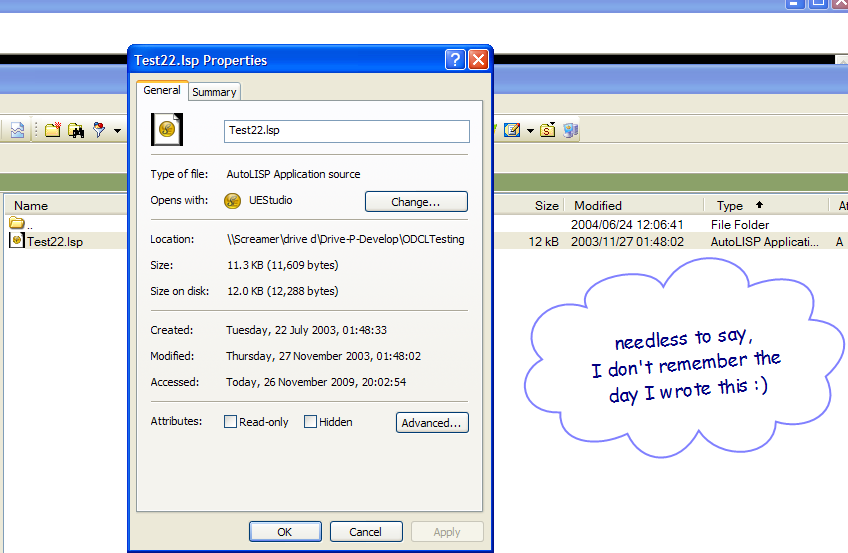Screen dimensions: 848x553
Task: Switch to the Summary tab
Action: tap(214, 92)
